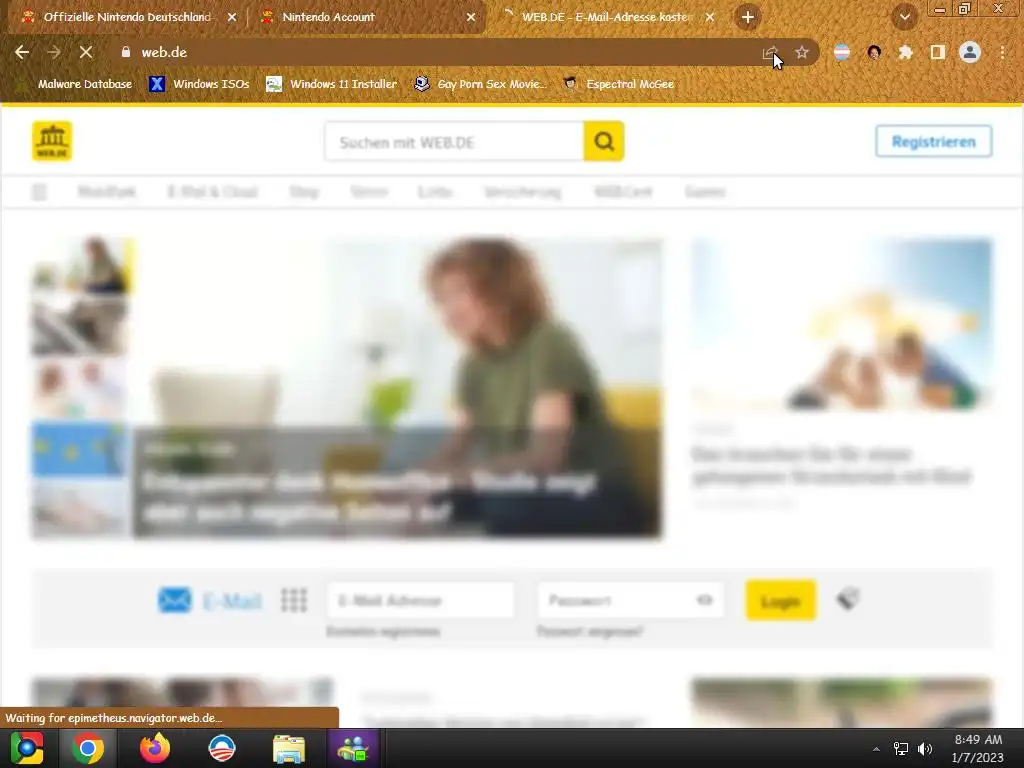This screenshot has width=1024, height=768.
Task: Click the icon right of the Login button
Action: pyautogui.click(x=848, y=599)
